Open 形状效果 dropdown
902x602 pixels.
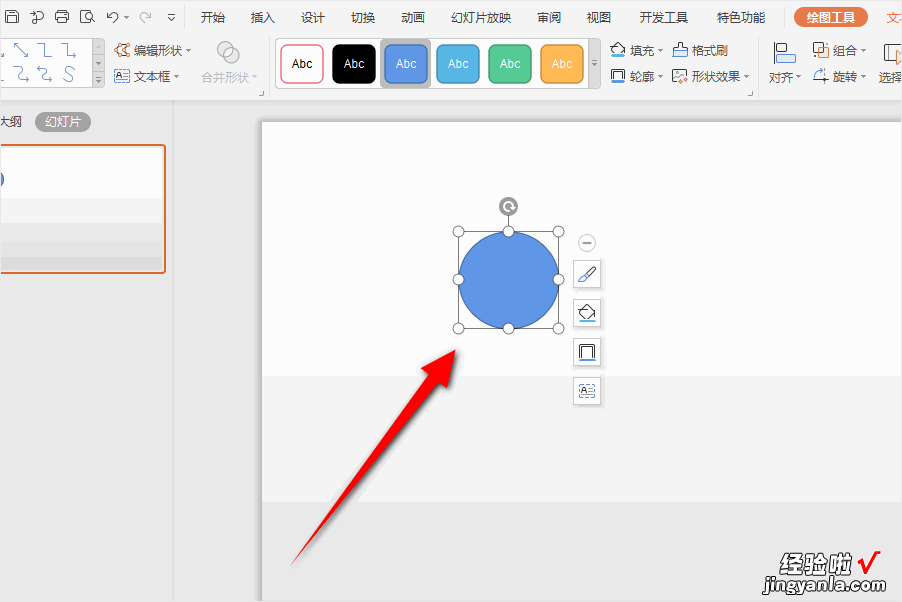pyautogui.click(x=710, y=76)
